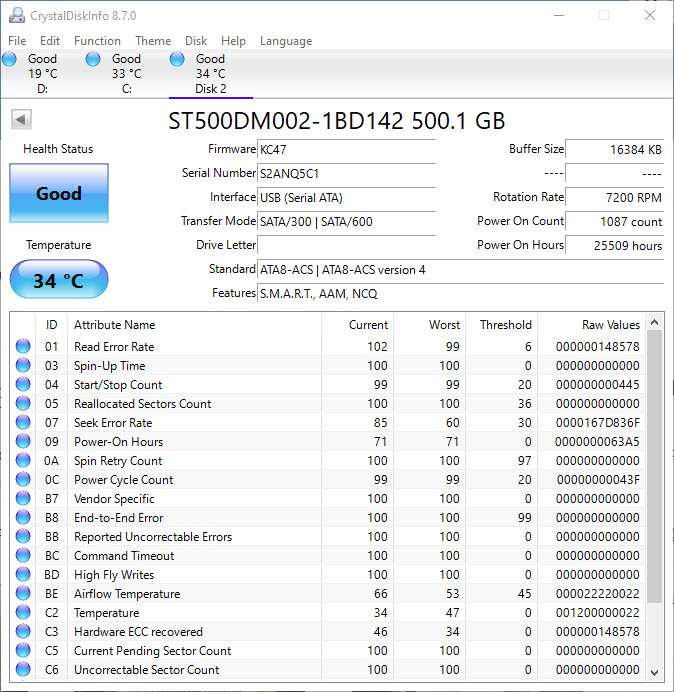The image size is (674, 692).
Task: Open the Function menu
Action: 97,41
